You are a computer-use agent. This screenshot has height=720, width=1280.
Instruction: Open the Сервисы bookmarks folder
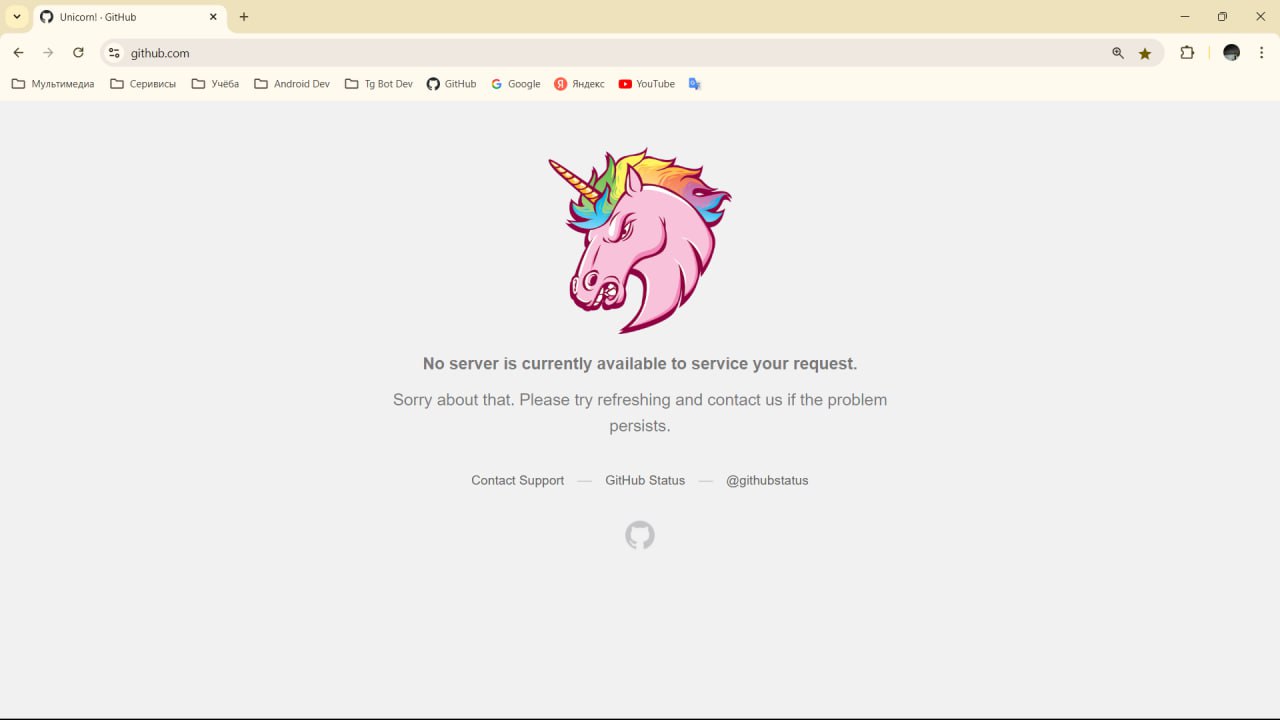pyautogui.click(x=143, y=84)
